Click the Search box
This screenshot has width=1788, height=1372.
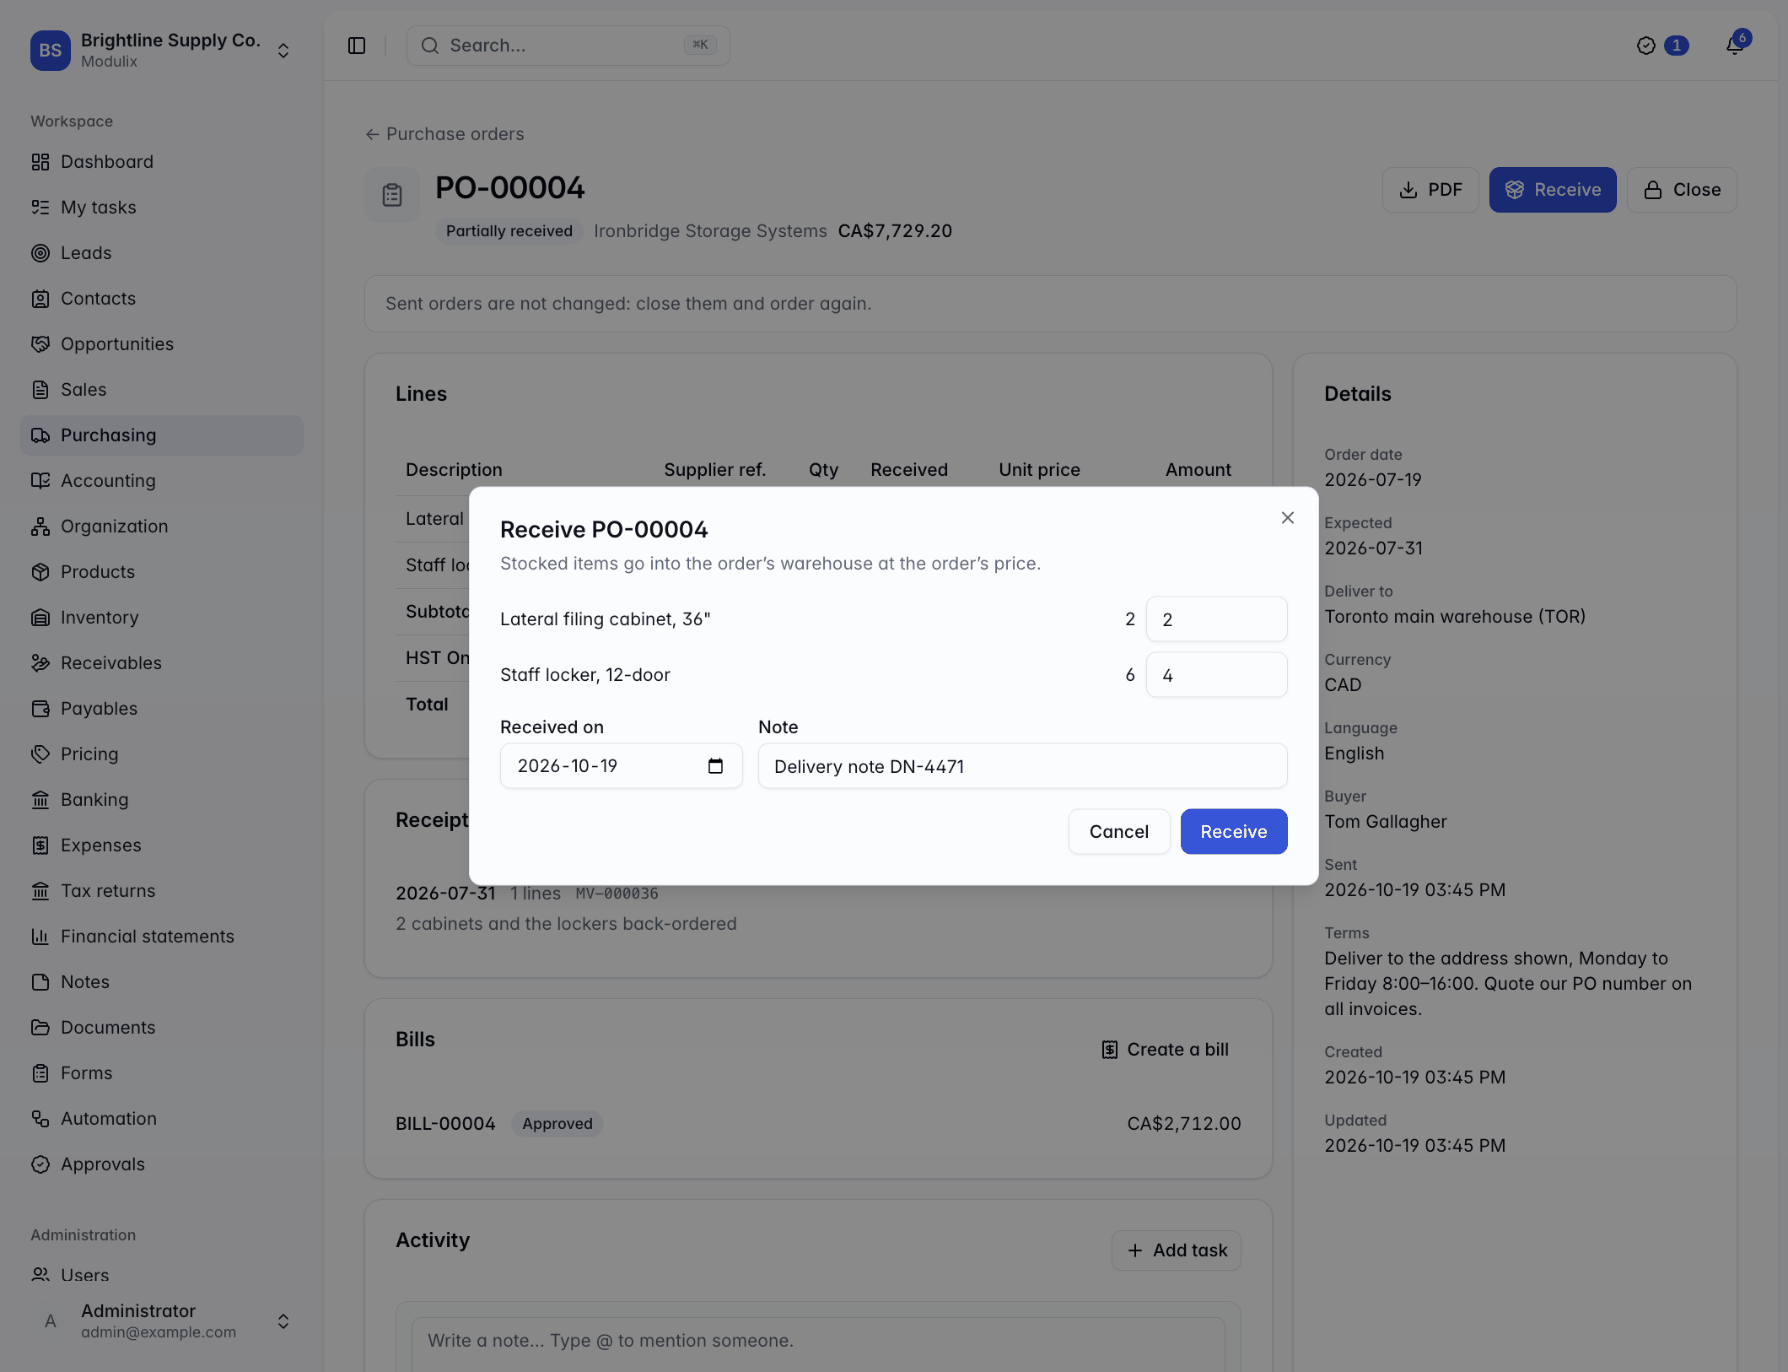[568, 46]
